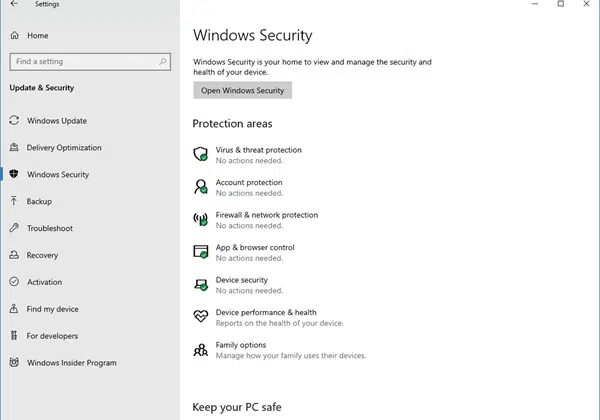Click the App & browser control window icon

coord(201,252)
